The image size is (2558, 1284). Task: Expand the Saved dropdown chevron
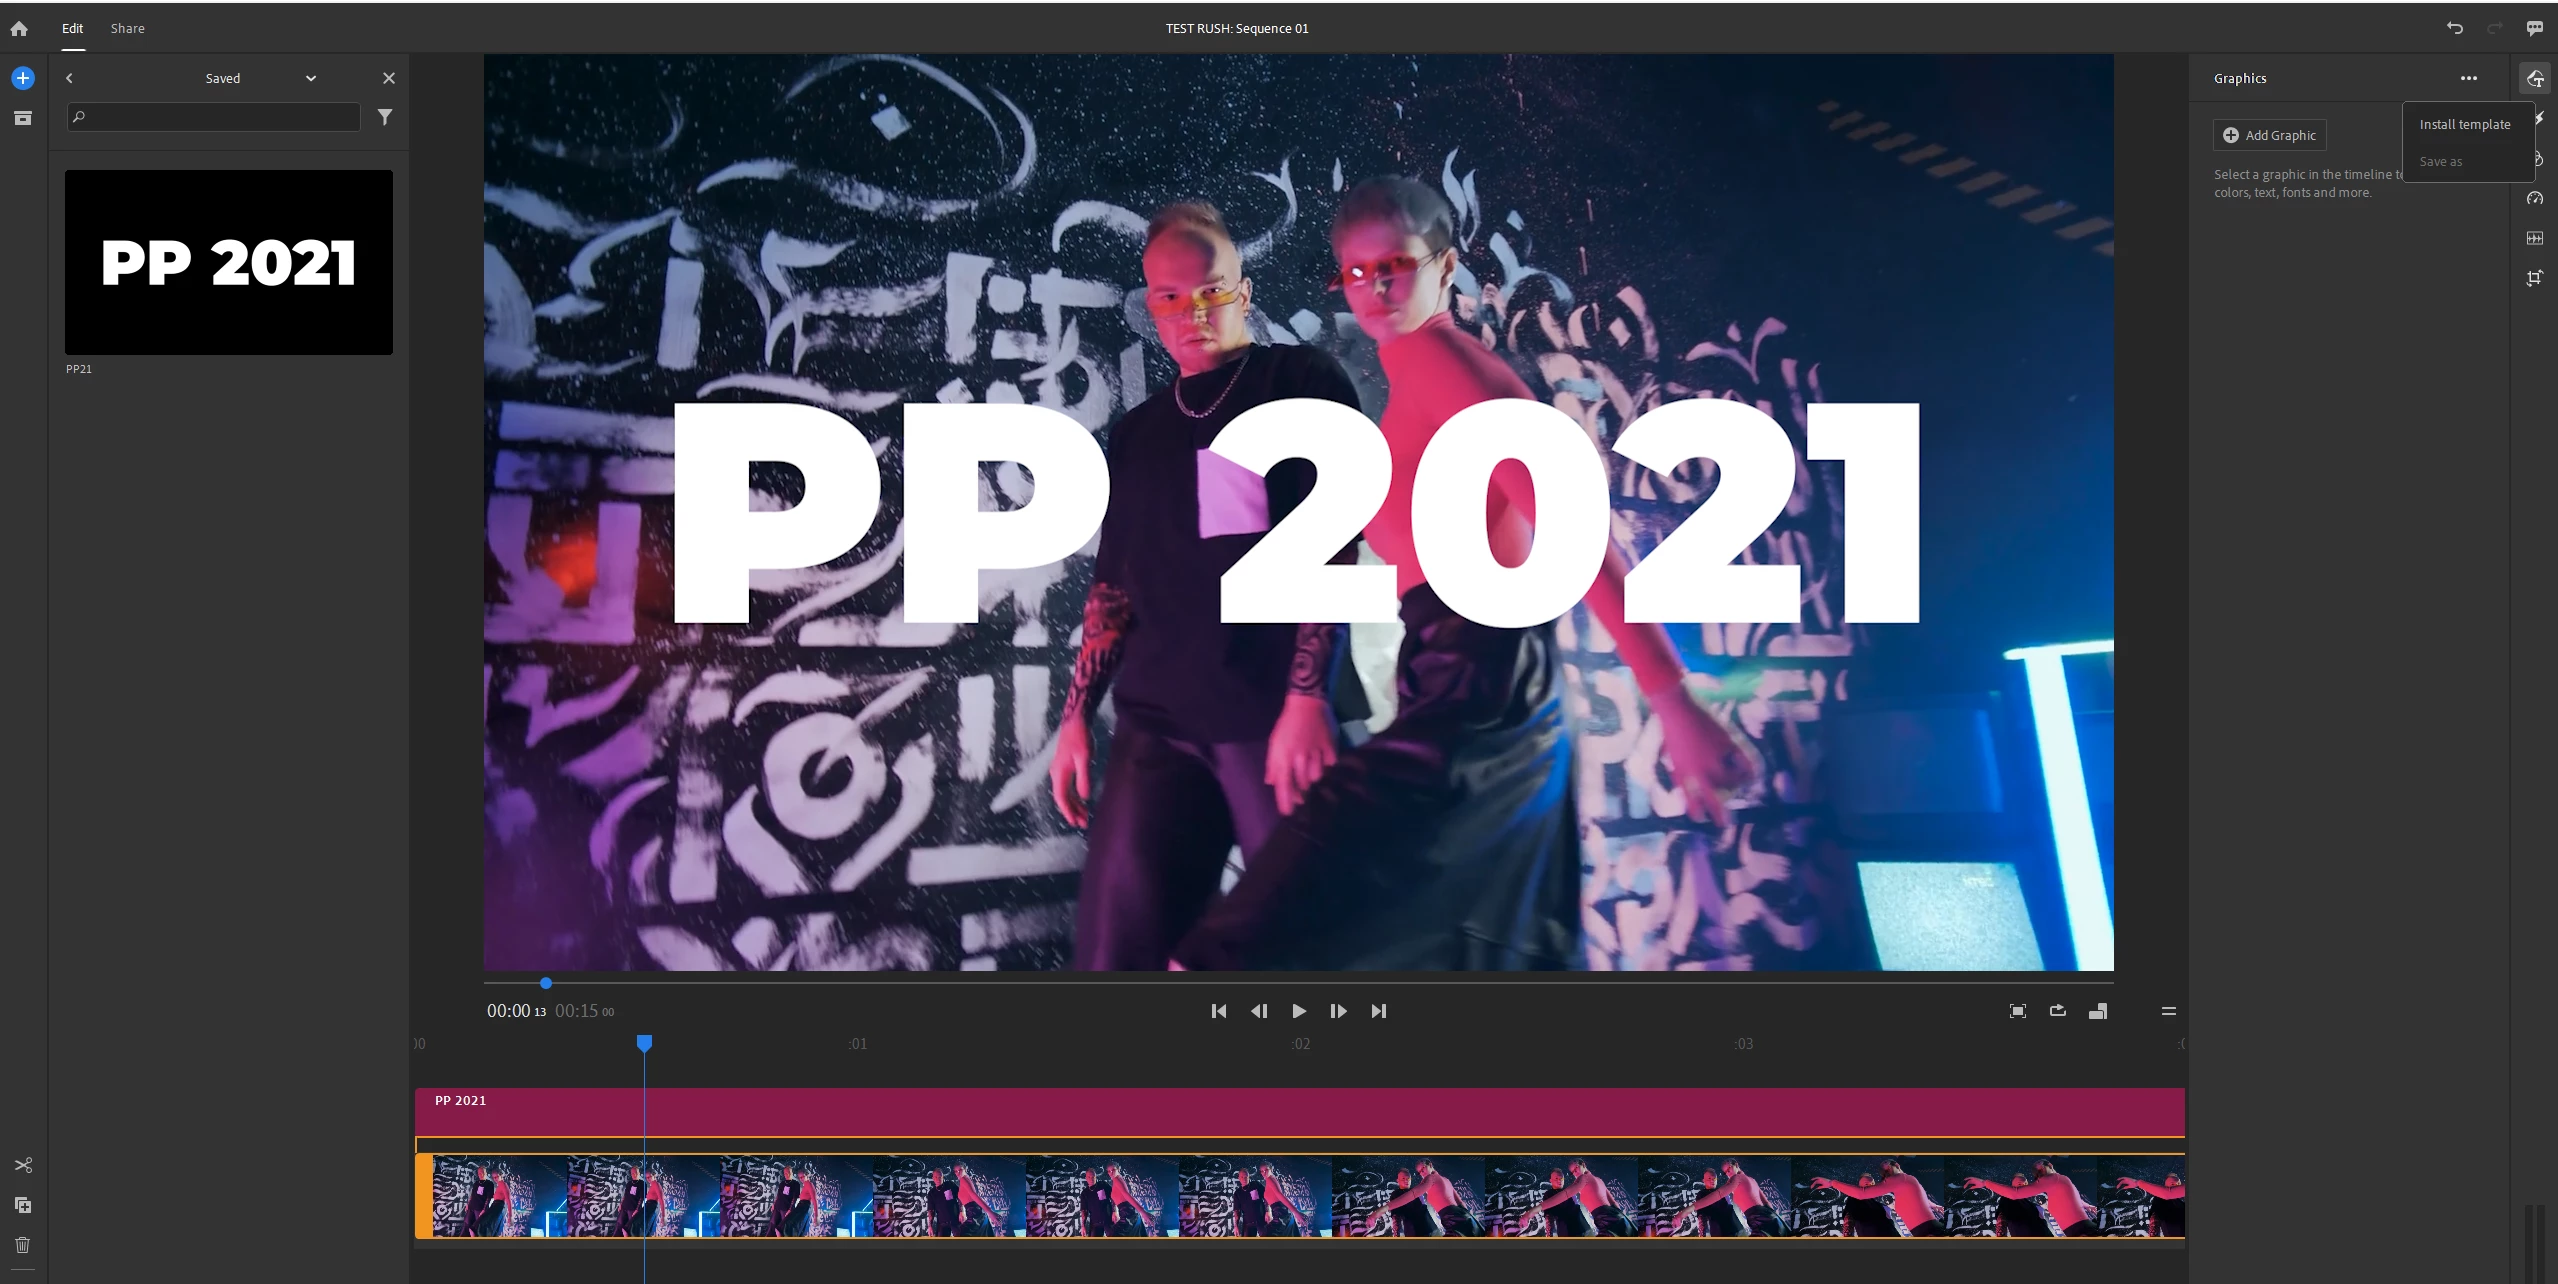[x=311, y=78]
